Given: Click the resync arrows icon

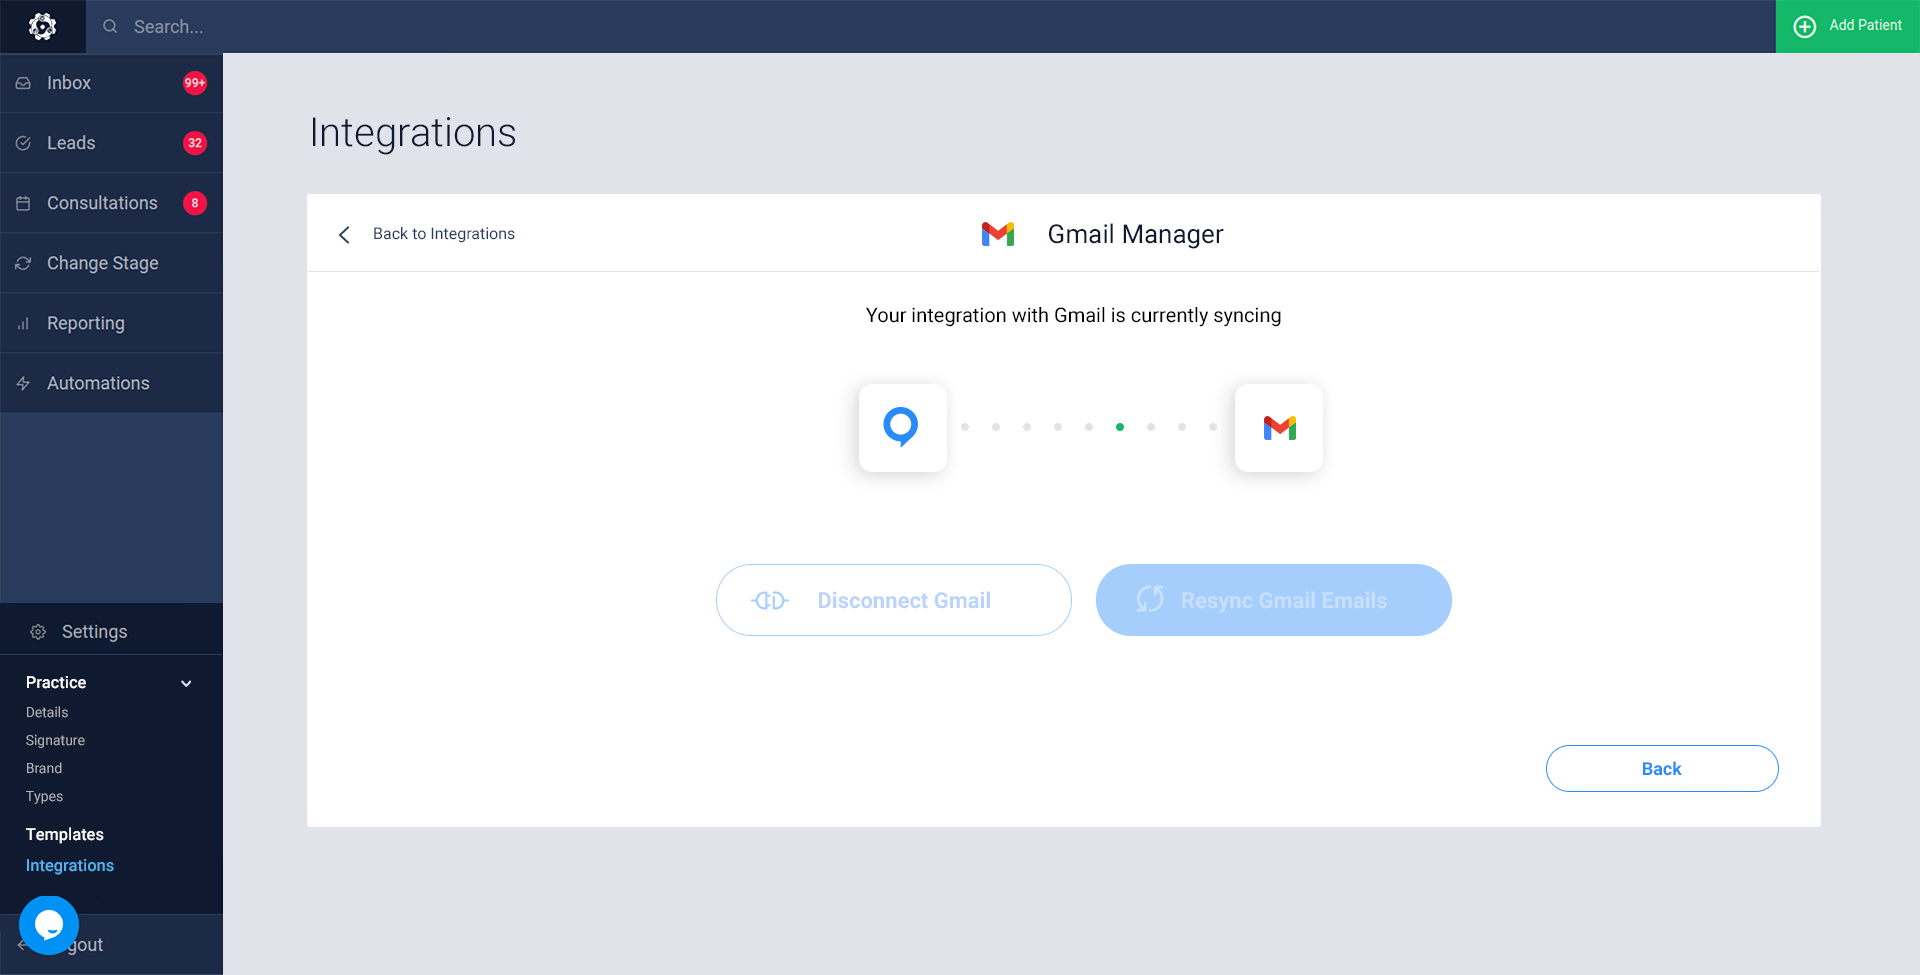Looking at the screenshot, I should tap(1150, 599).
